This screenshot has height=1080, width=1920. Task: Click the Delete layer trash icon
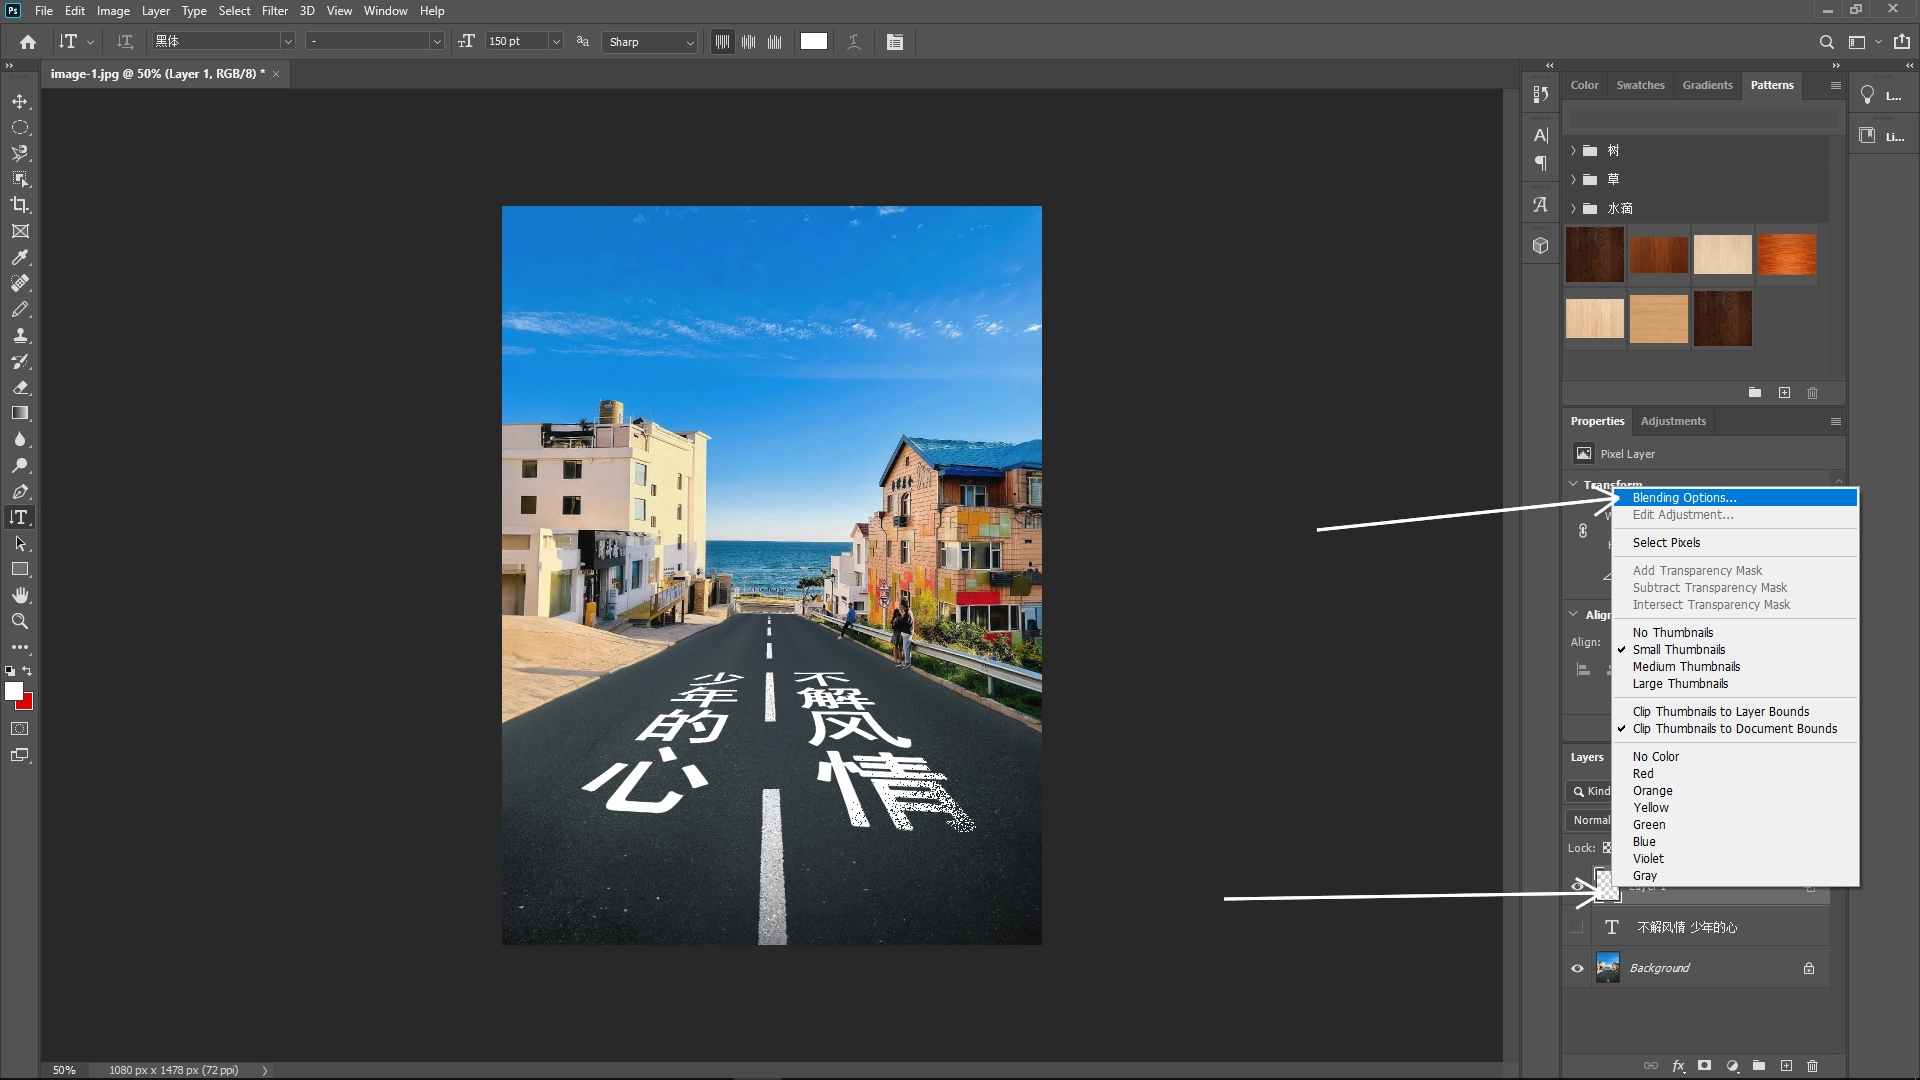click(x=1812, y=1066)
